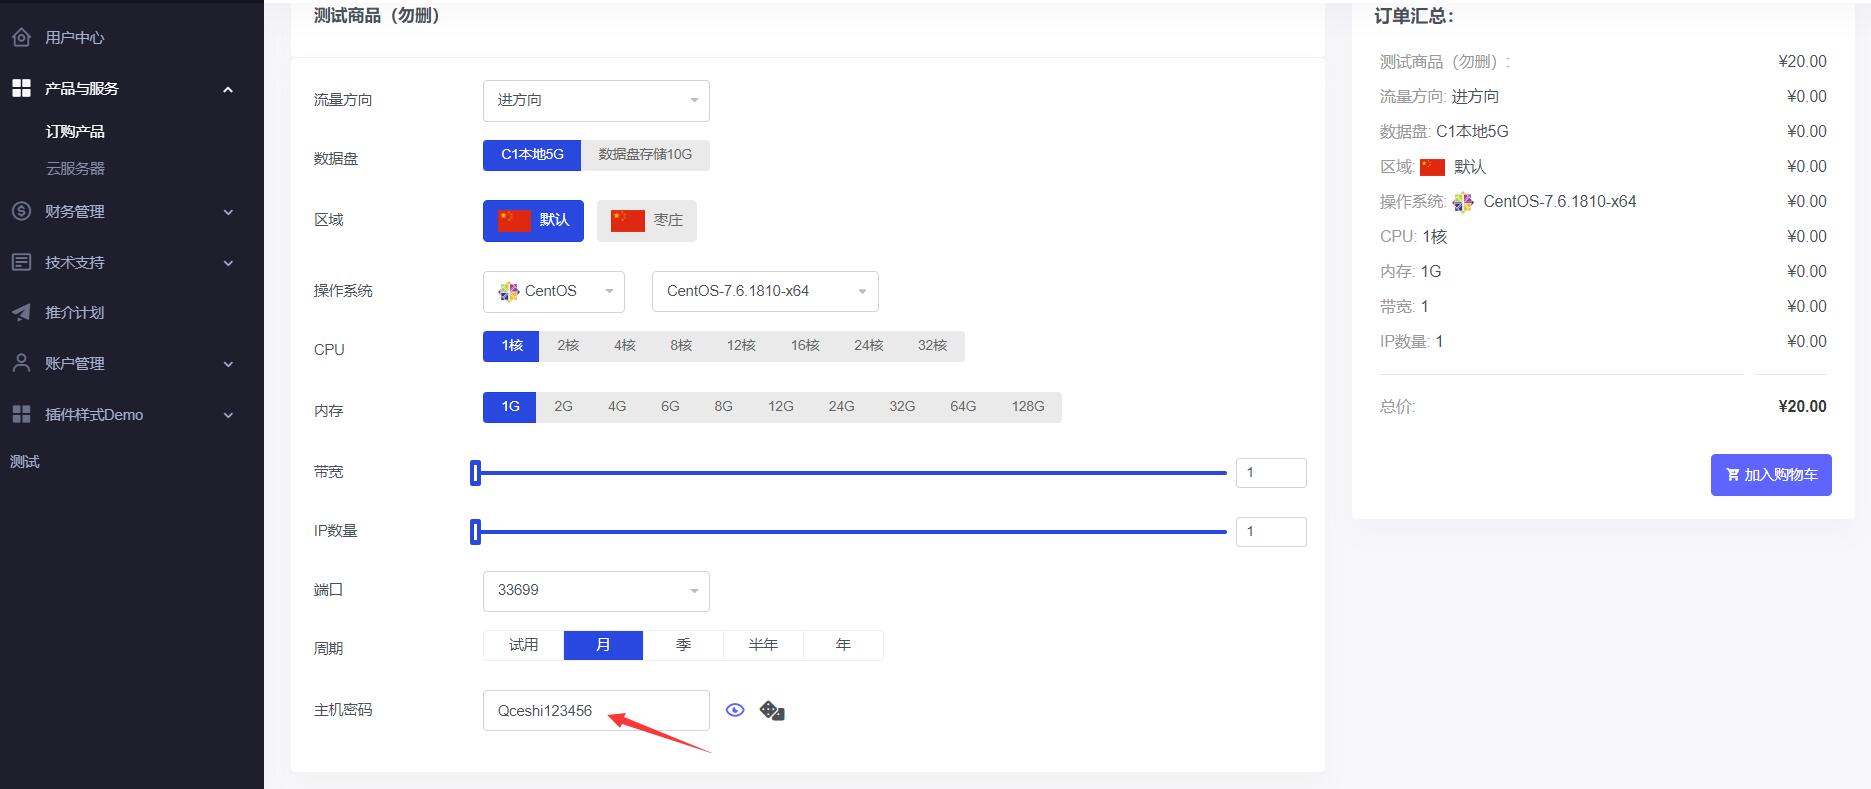The image size is (1871, 789).
Task: Click the grid icon beside 插件样式Demo
Action: pyautogui.click(x=21, y=414)
